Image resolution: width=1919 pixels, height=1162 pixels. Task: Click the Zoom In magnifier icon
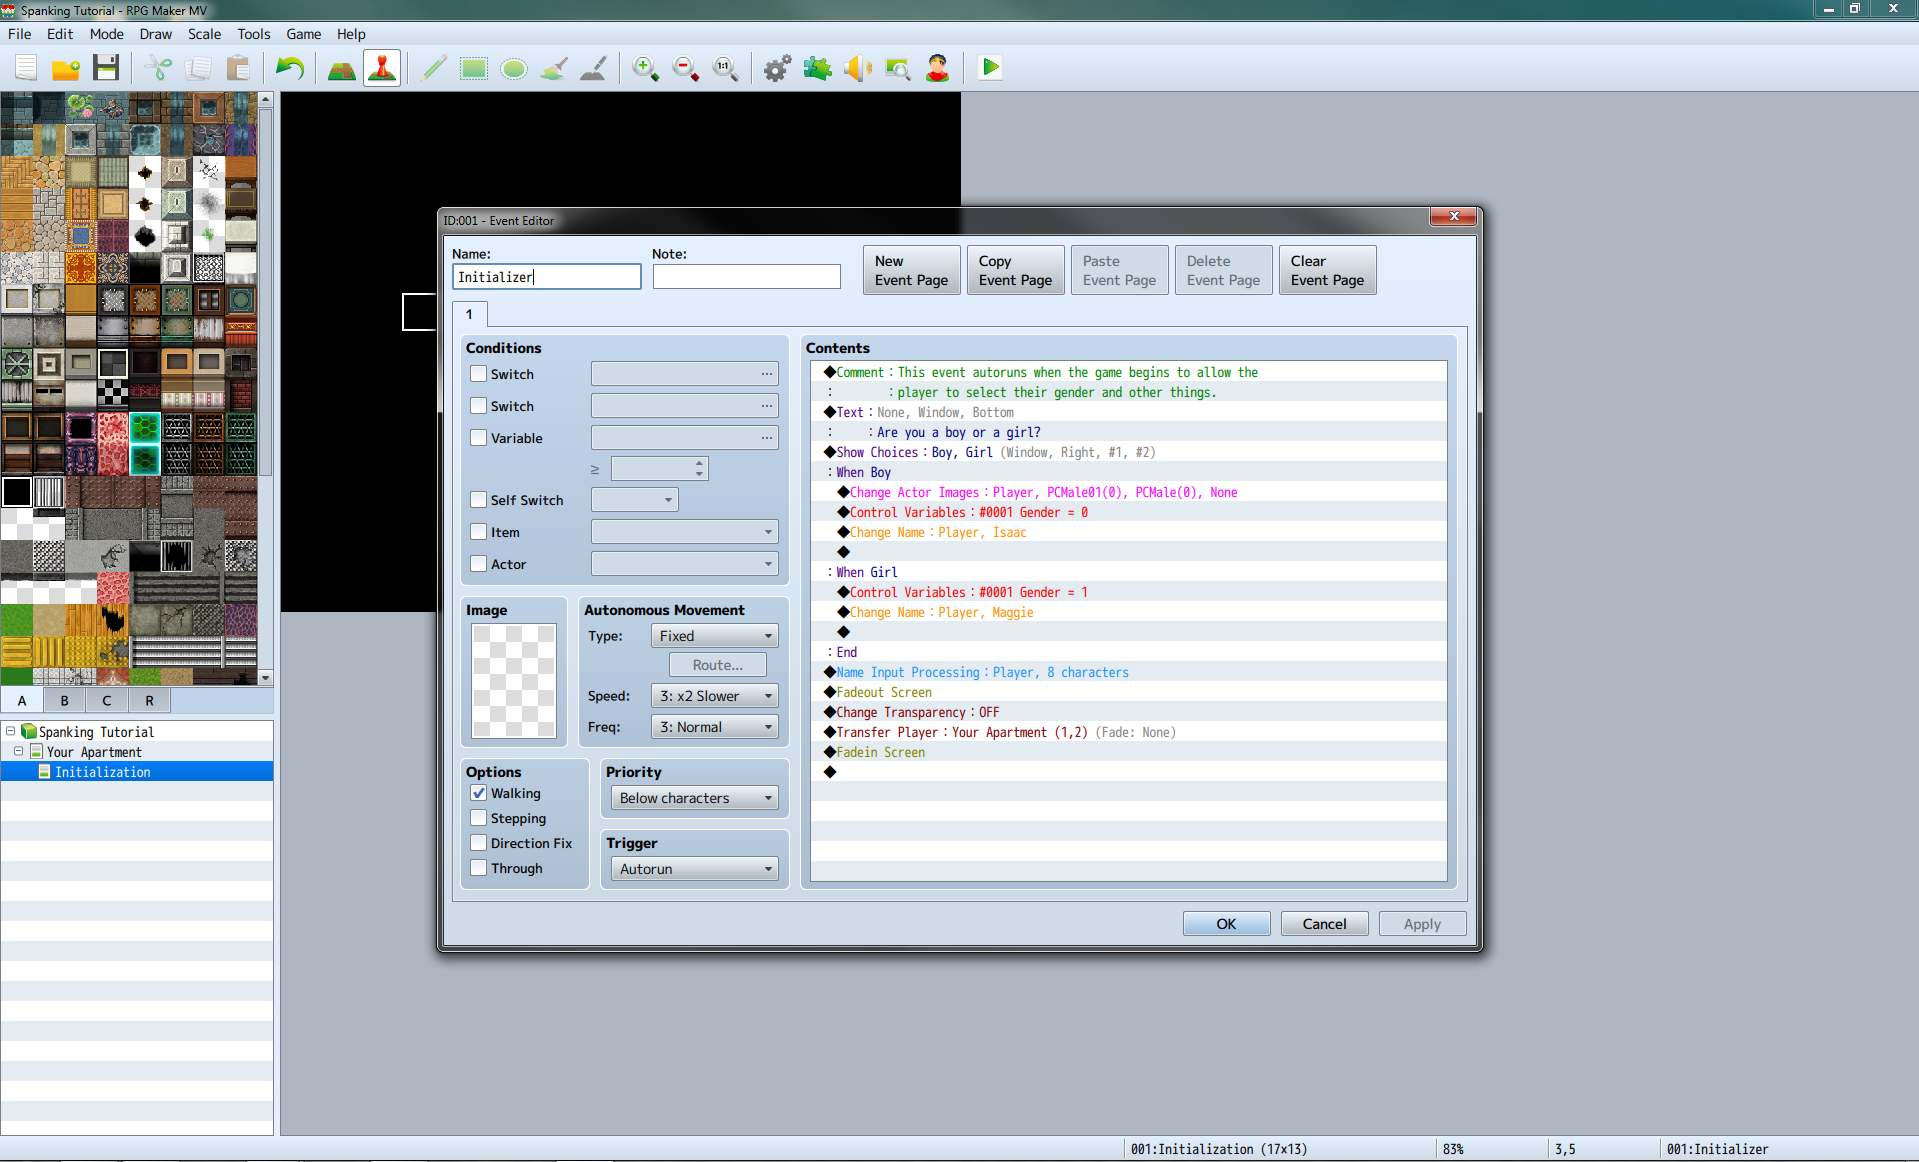pos(646,68)
